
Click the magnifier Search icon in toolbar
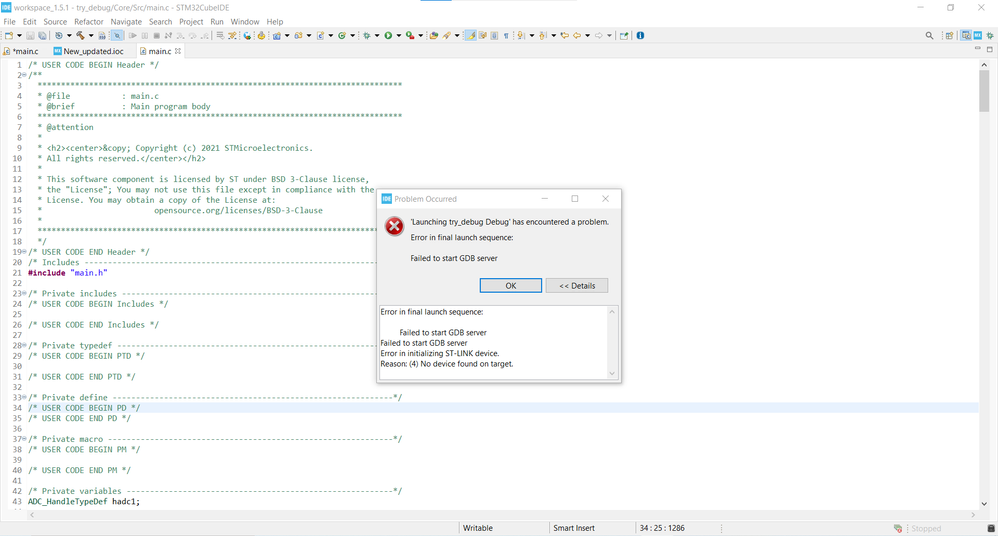click(929, 36)
